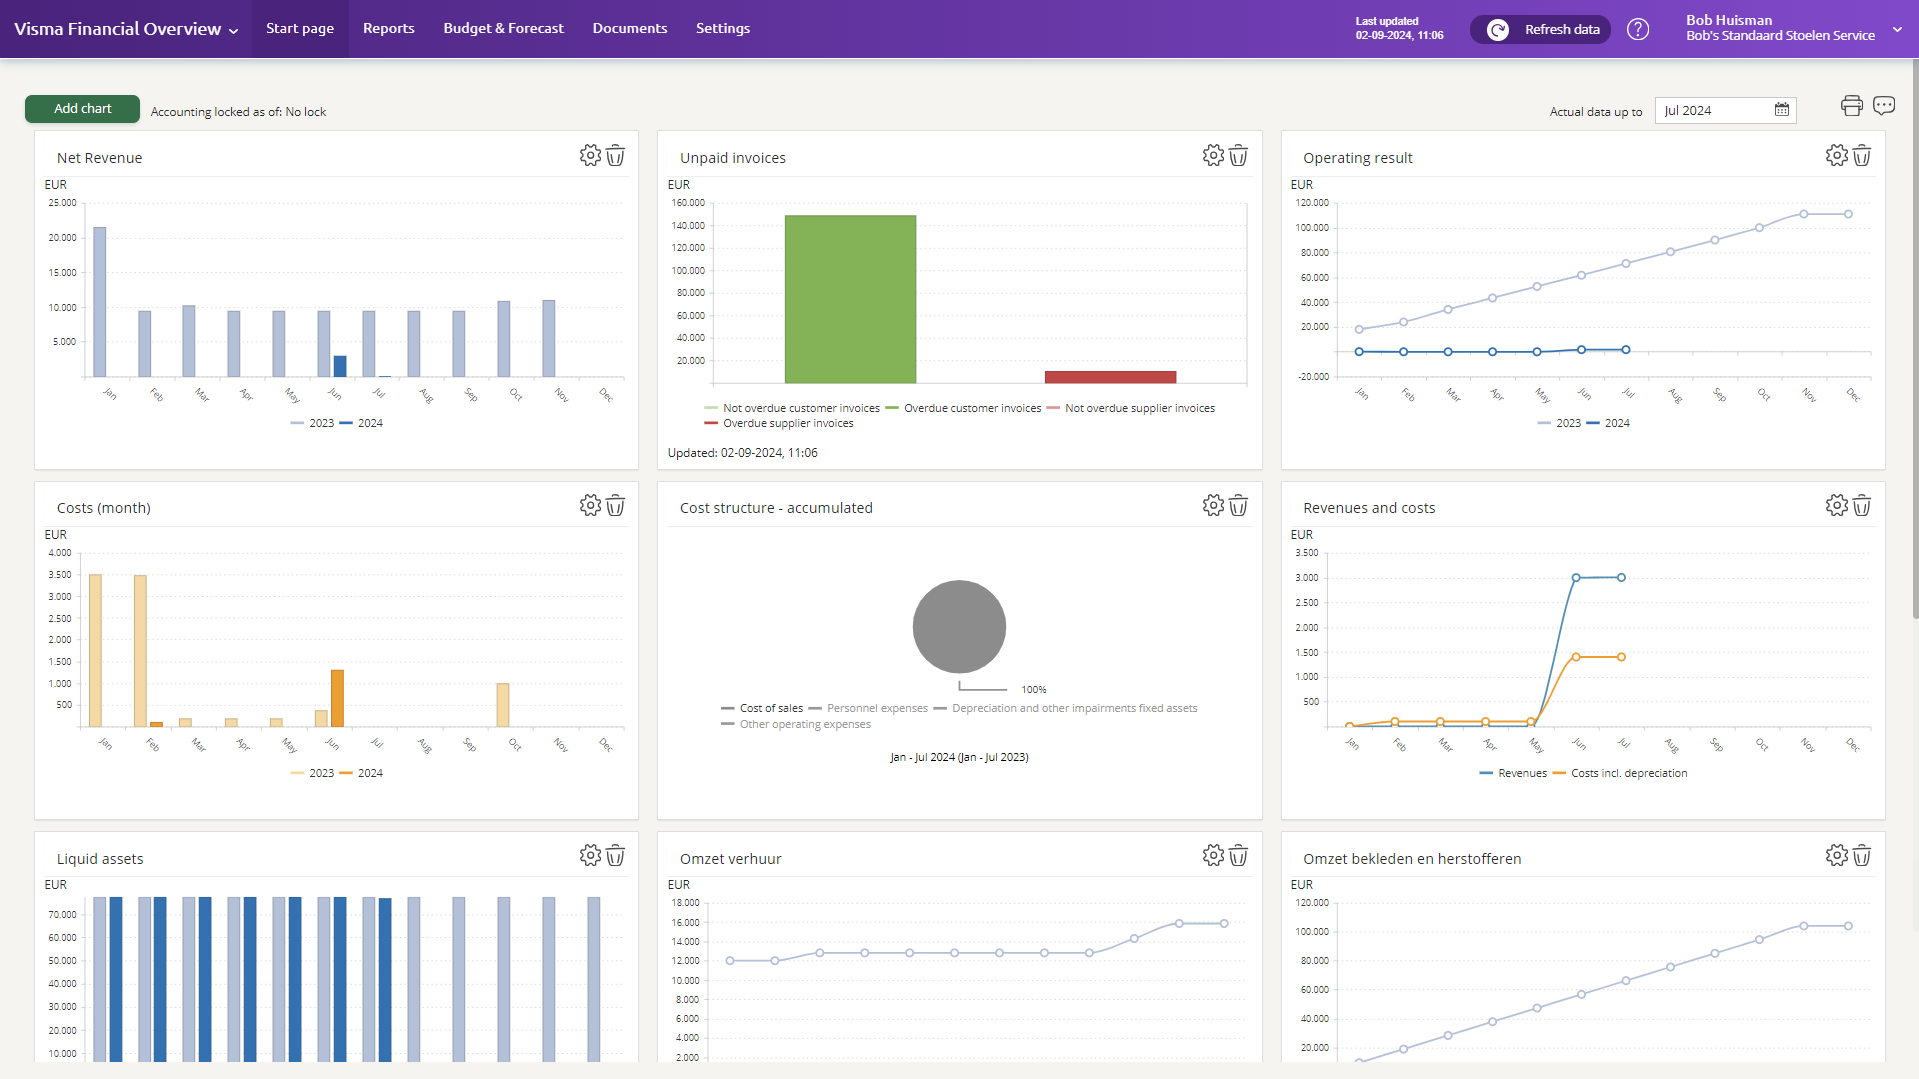1919x1079 pixels.
Task: Open settings for Cost structure chart
Action: pos(1213,506)
